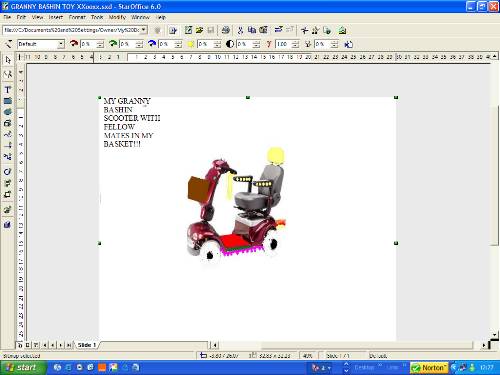500x375 pixels.
Task: Click the horizontal scrollbar right arrow
Action: coord(483,345)
